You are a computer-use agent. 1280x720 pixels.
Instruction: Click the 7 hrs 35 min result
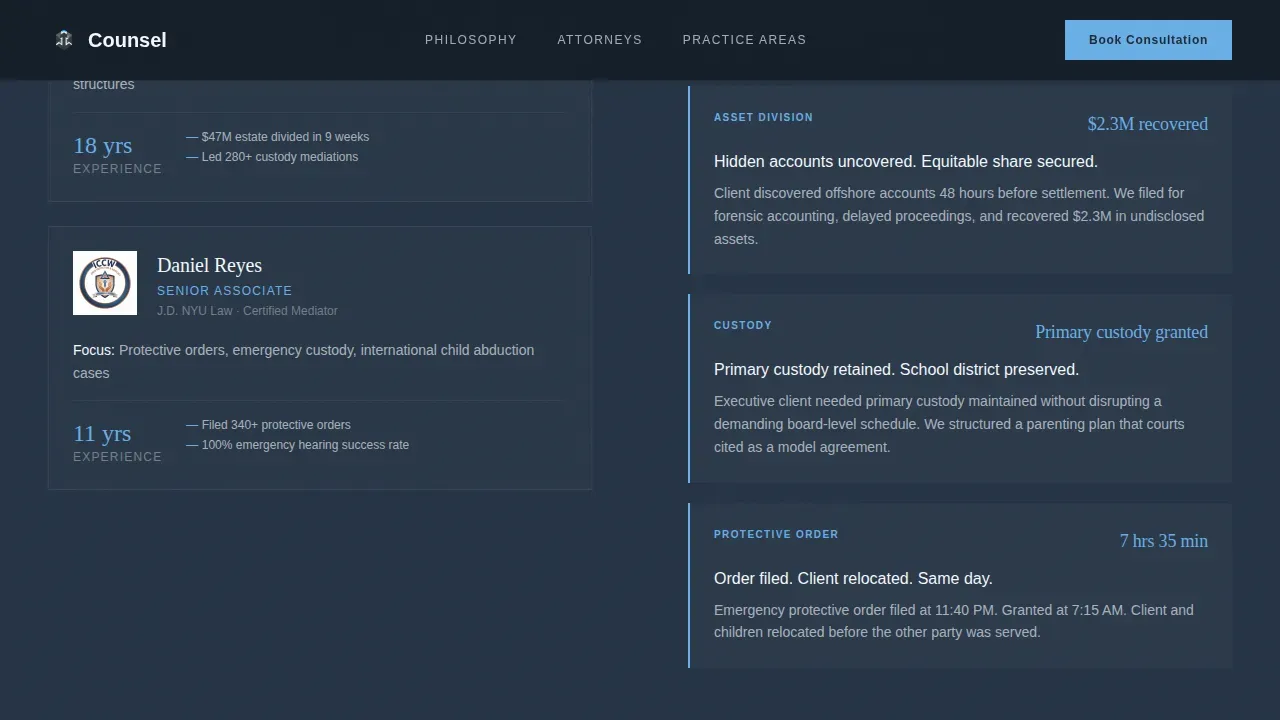click(1163, 541)
